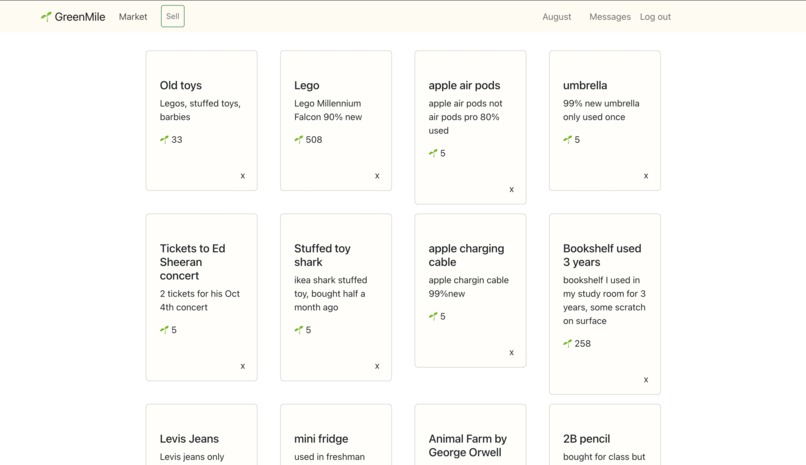The height and width of the screenshot is (465, 806).
Task: Open Tickets to Ed Sheeran concert title
Action: coord(192,262)
